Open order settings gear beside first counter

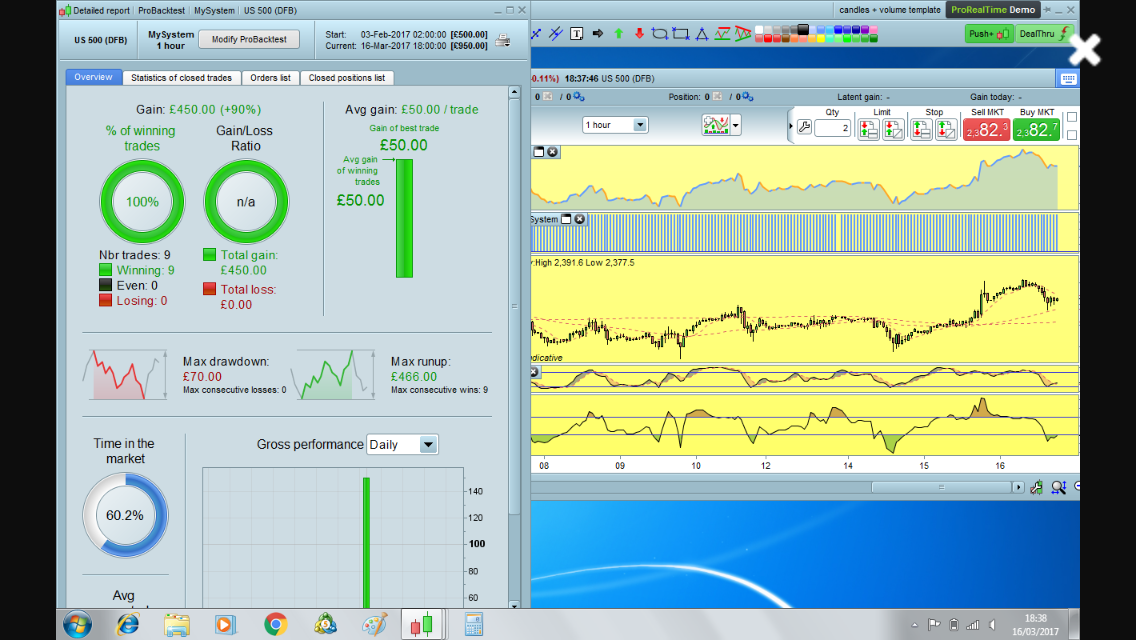pos(579,96)
